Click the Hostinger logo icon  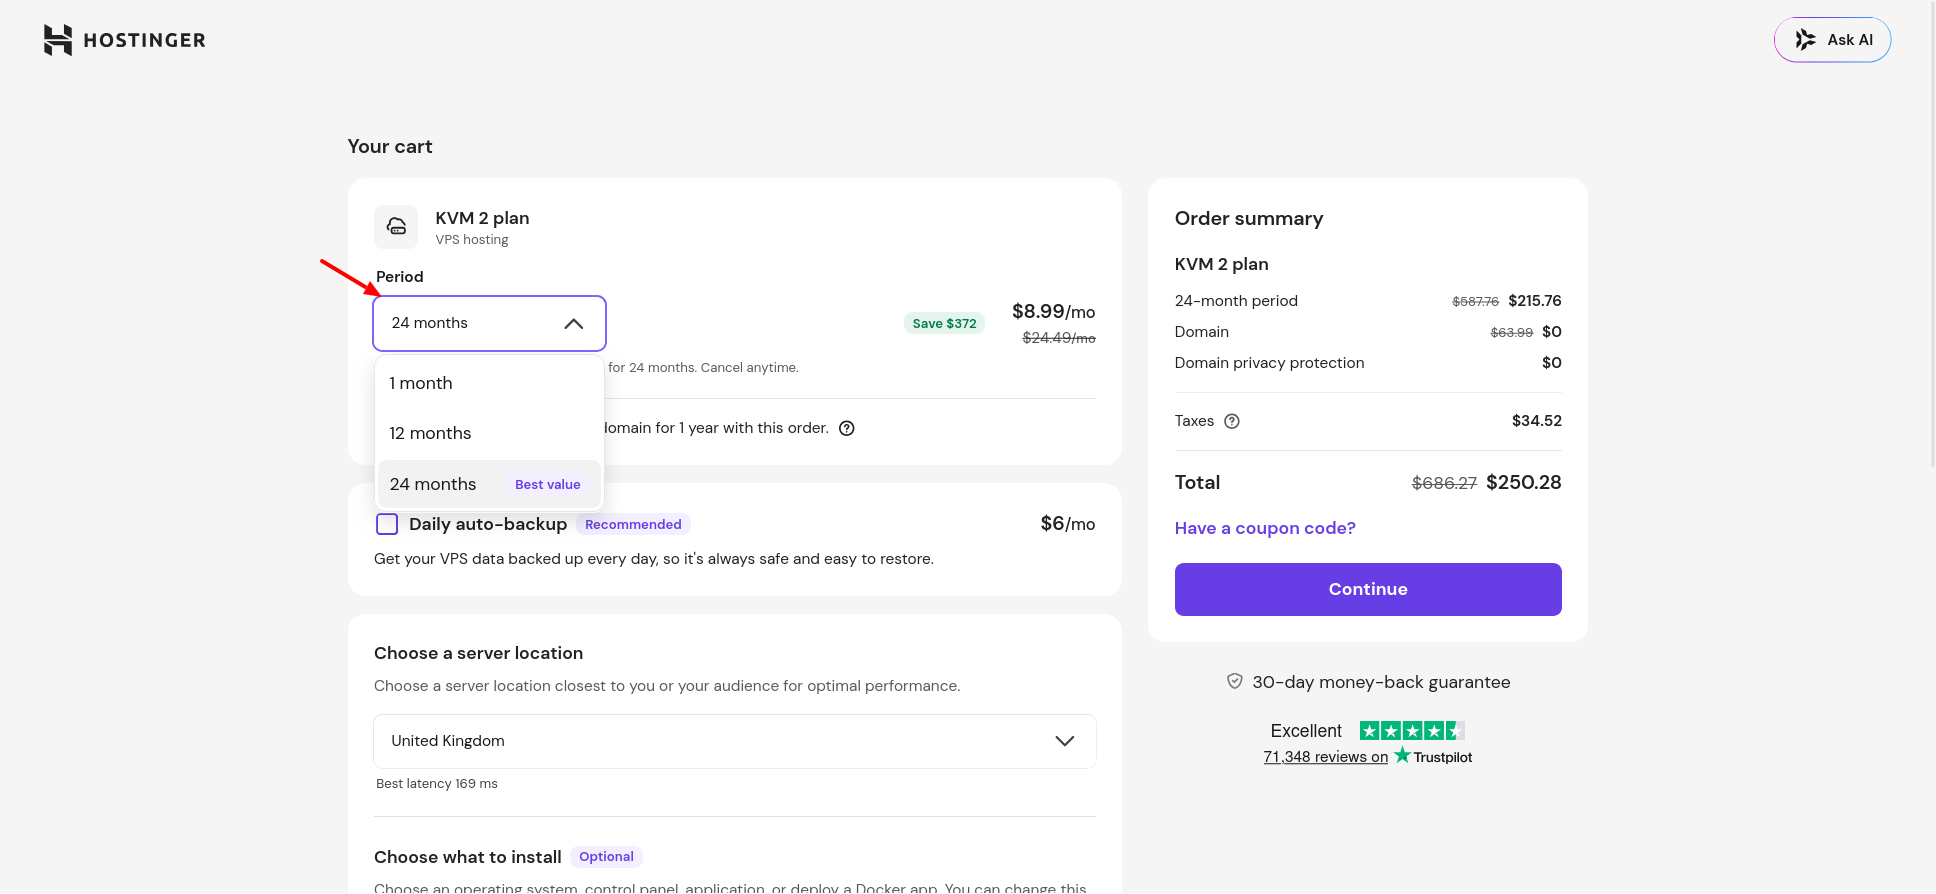tap(58, 40)
